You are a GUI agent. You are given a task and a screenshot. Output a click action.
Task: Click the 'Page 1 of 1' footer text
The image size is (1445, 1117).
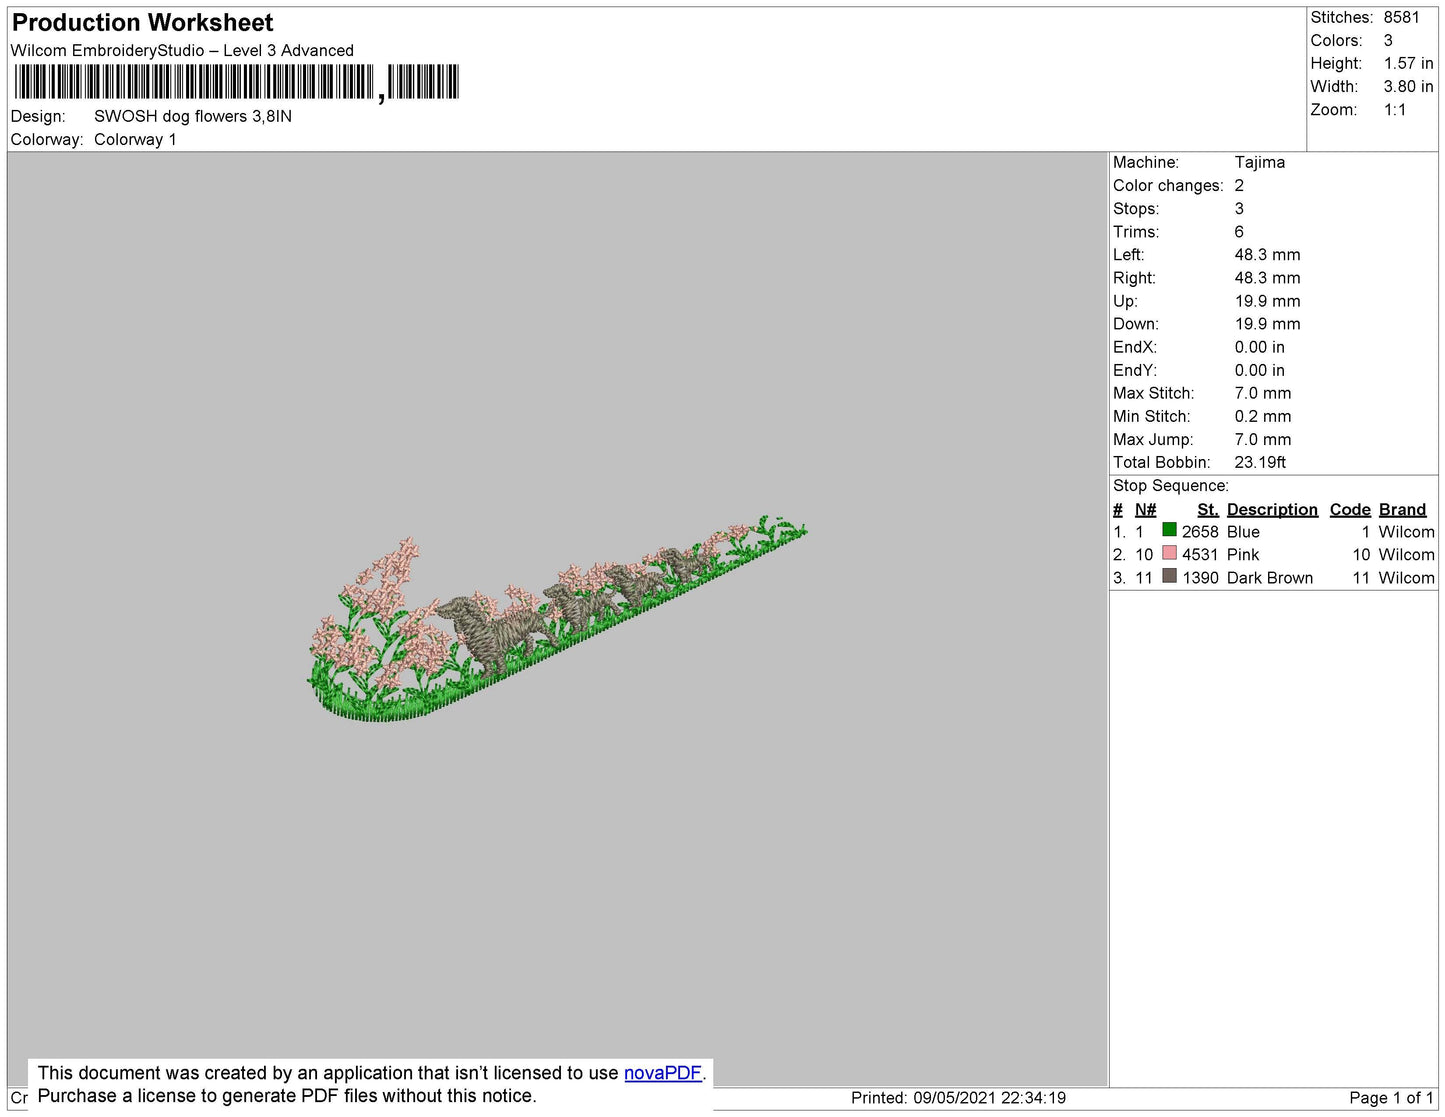tap(1391, 1097)
